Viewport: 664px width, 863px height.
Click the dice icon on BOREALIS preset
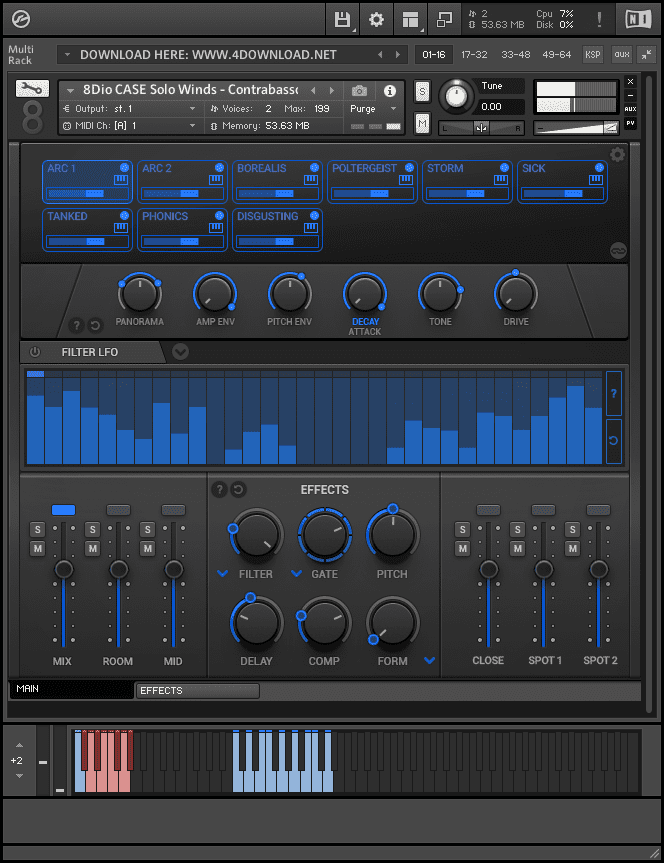point(314,167)
